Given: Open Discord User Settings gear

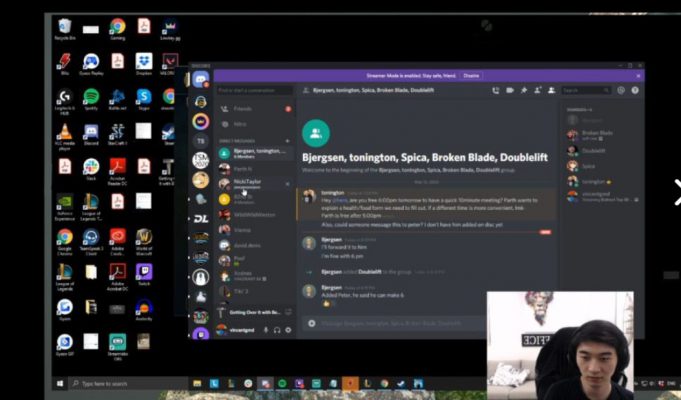Looking at the screenshot, I should point(288,330).
